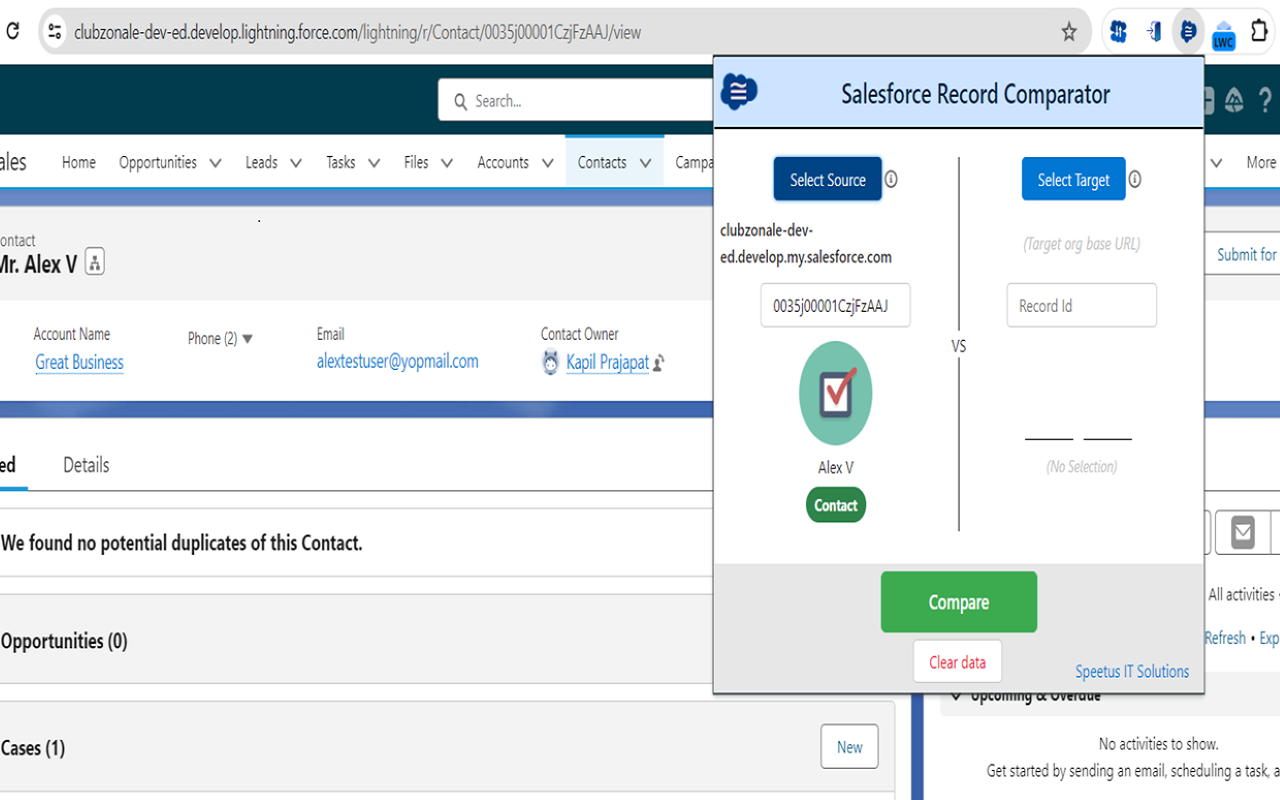This screenshot has width=1280, height=800.
Task: Click the Record Comparator cloud logo
Action: pos(739,92)
